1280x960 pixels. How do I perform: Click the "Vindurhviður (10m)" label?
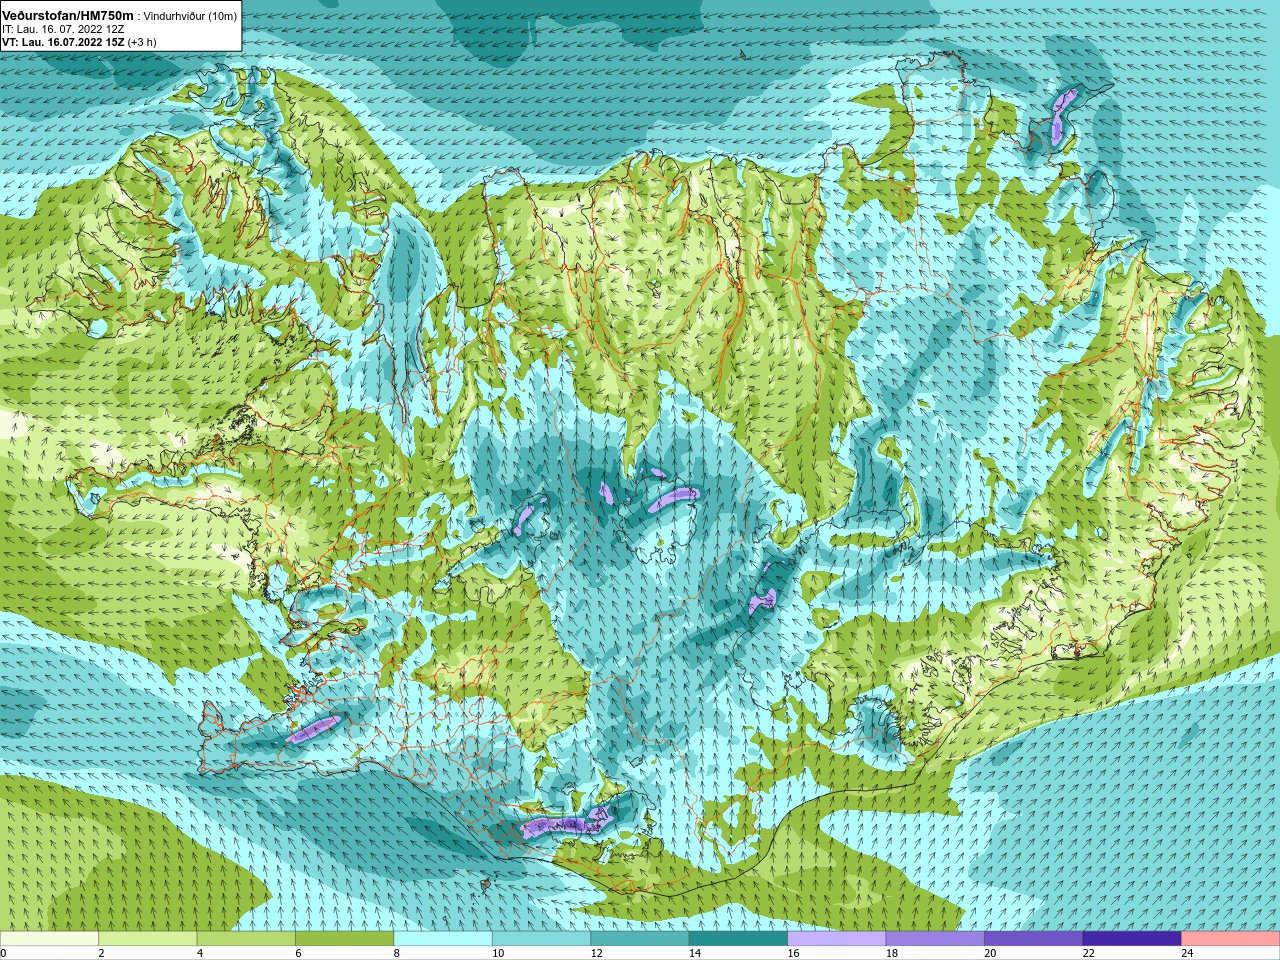point(191,16)
